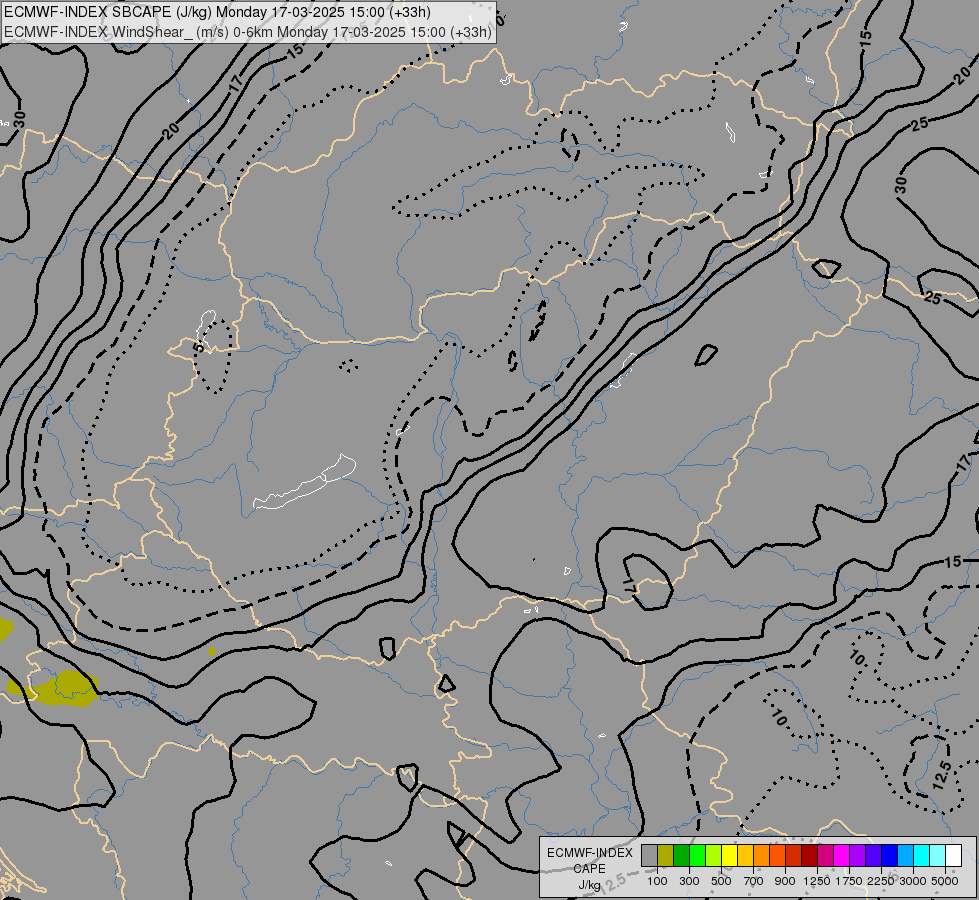Screen dimensions: 979x900
Task: Pick the pure yellow legend swatch
Action: pyautogui.click(x=729, y=855)
